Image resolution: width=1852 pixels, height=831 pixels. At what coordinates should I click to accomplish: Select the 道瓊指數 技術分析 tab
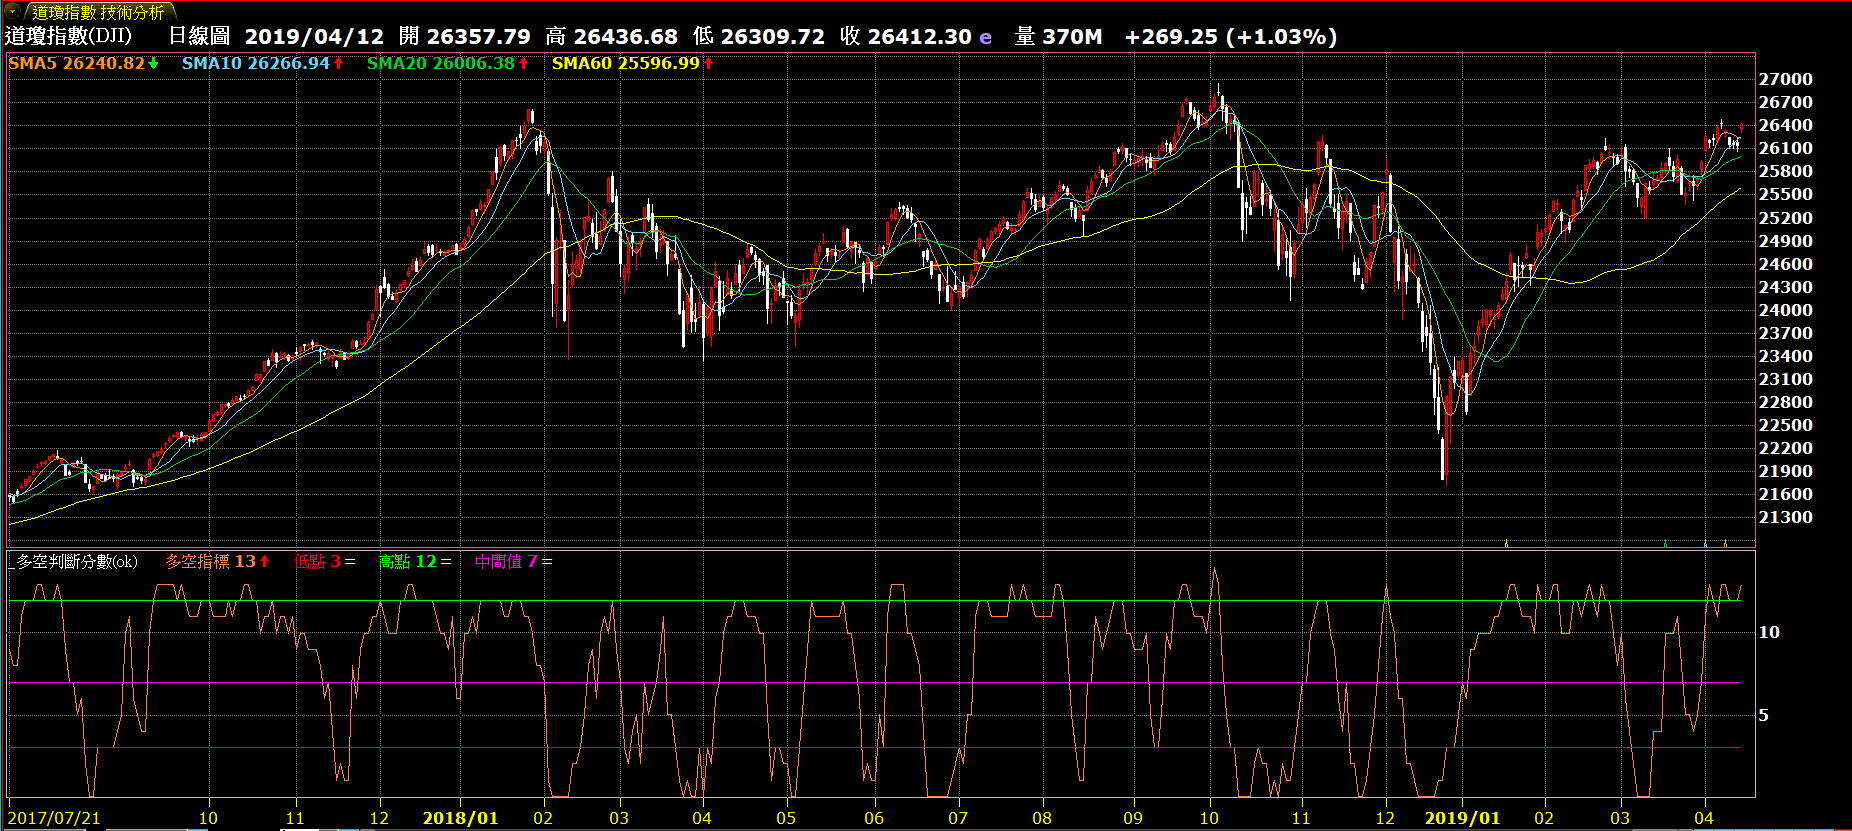(97, 12)
